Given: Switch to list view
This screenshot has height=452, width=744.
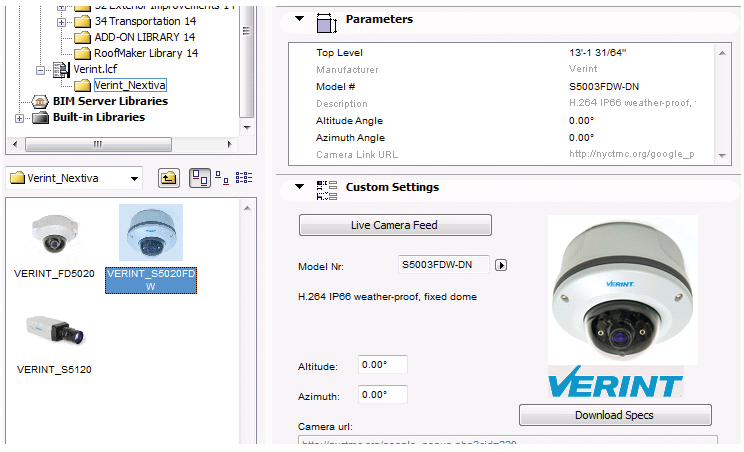Looking at the screenshot, I should pyautogui.click(x=244, y=178).
